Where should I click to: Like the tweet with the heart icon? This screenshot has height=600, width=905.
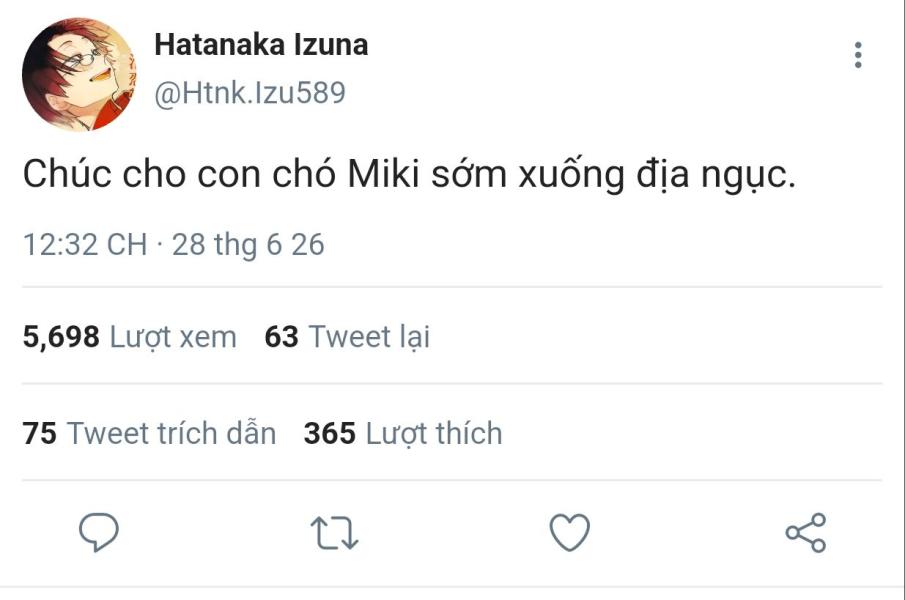(570, 532)
